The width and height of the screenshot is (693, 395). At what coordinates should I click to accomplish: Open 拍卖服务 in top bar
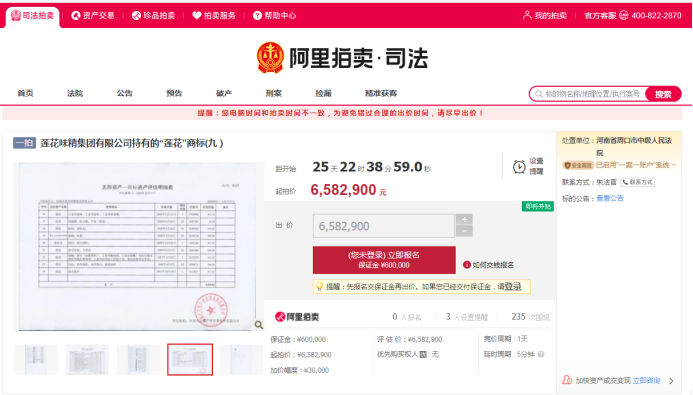pos(214,16)
